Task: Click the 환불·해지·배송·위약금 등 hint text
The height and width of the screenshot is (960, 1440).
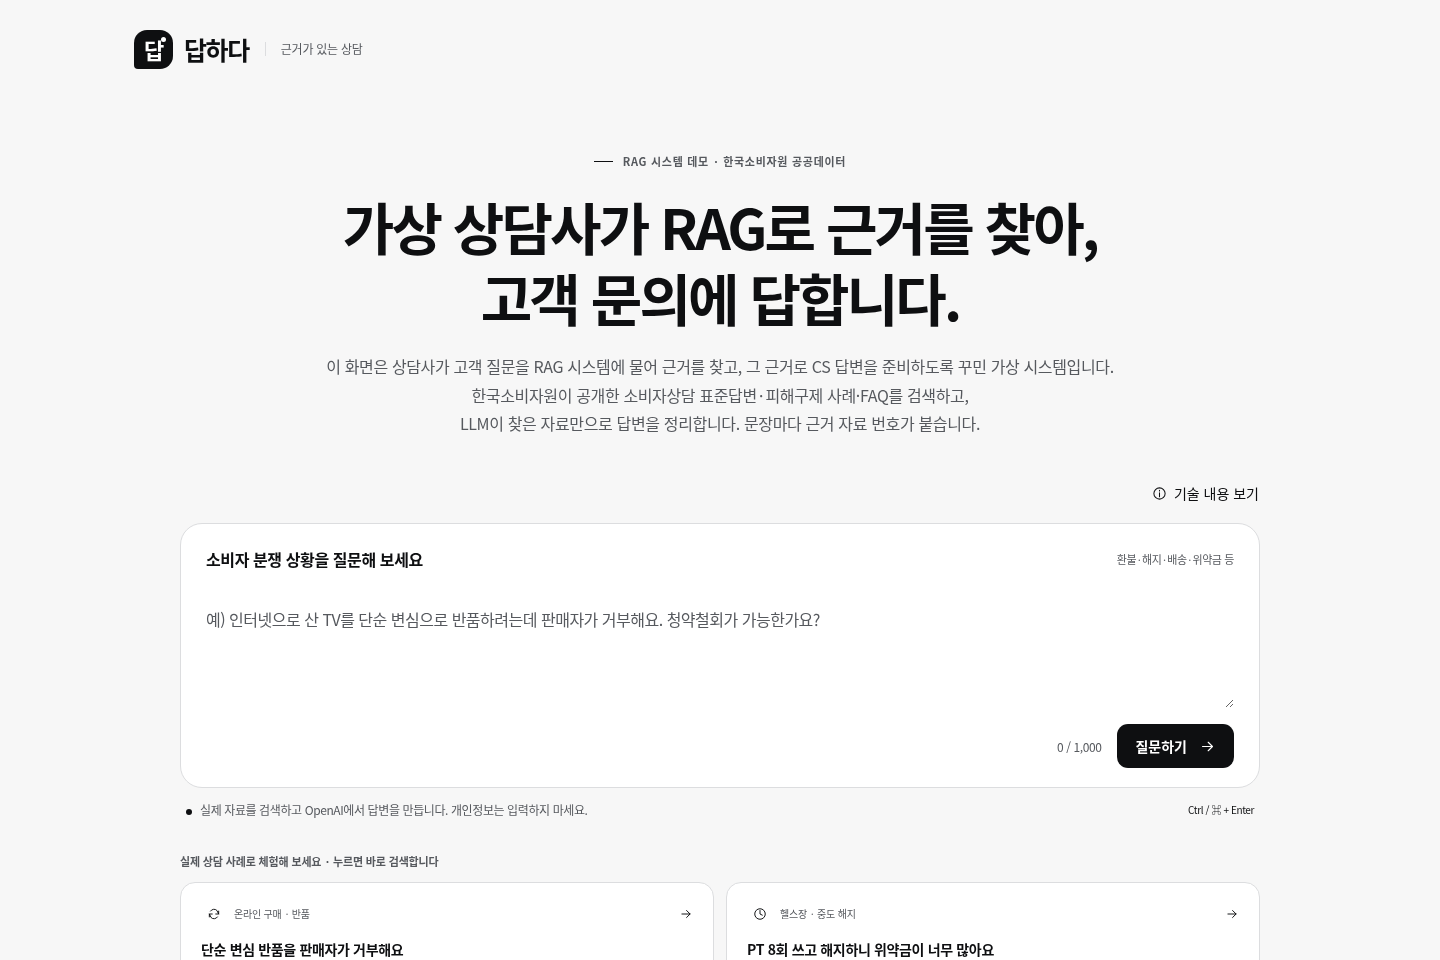Action: [x=1175, y=559]
